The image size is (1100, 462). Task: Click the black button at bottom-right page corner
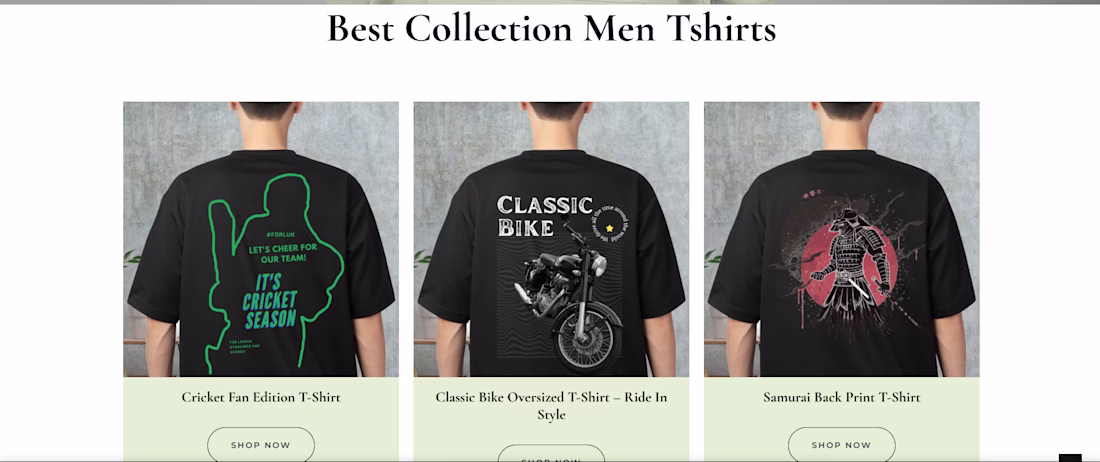pos(1071,458)
